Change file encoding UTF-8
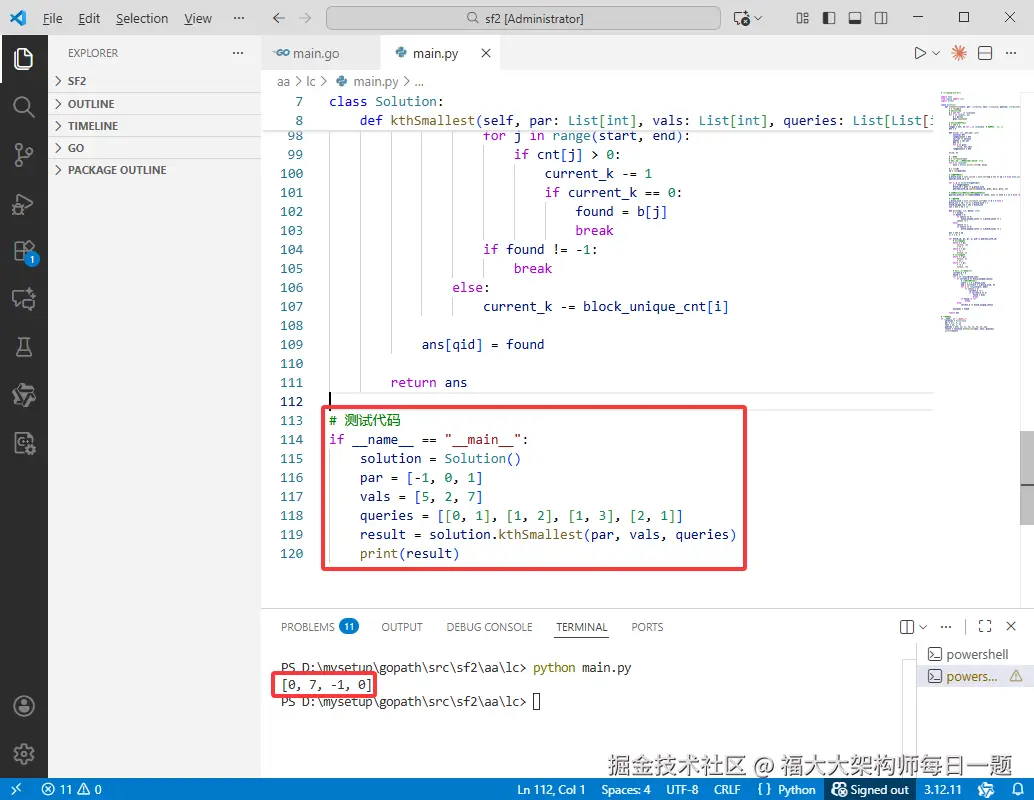 click(x=682, y=789)
